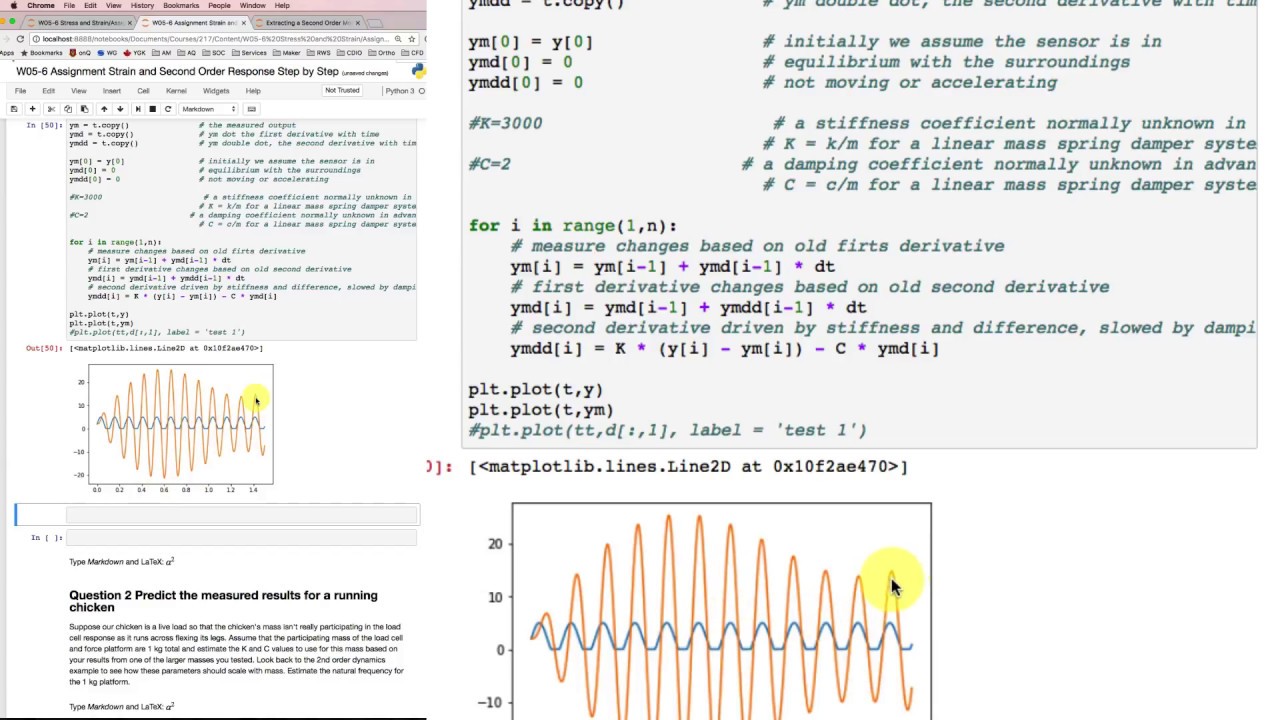Select the 'Question 2 Predict the measured results' heading
The height and width of the screenshot is (720, 1280).
pyautogui.click(x=223, y=601)
